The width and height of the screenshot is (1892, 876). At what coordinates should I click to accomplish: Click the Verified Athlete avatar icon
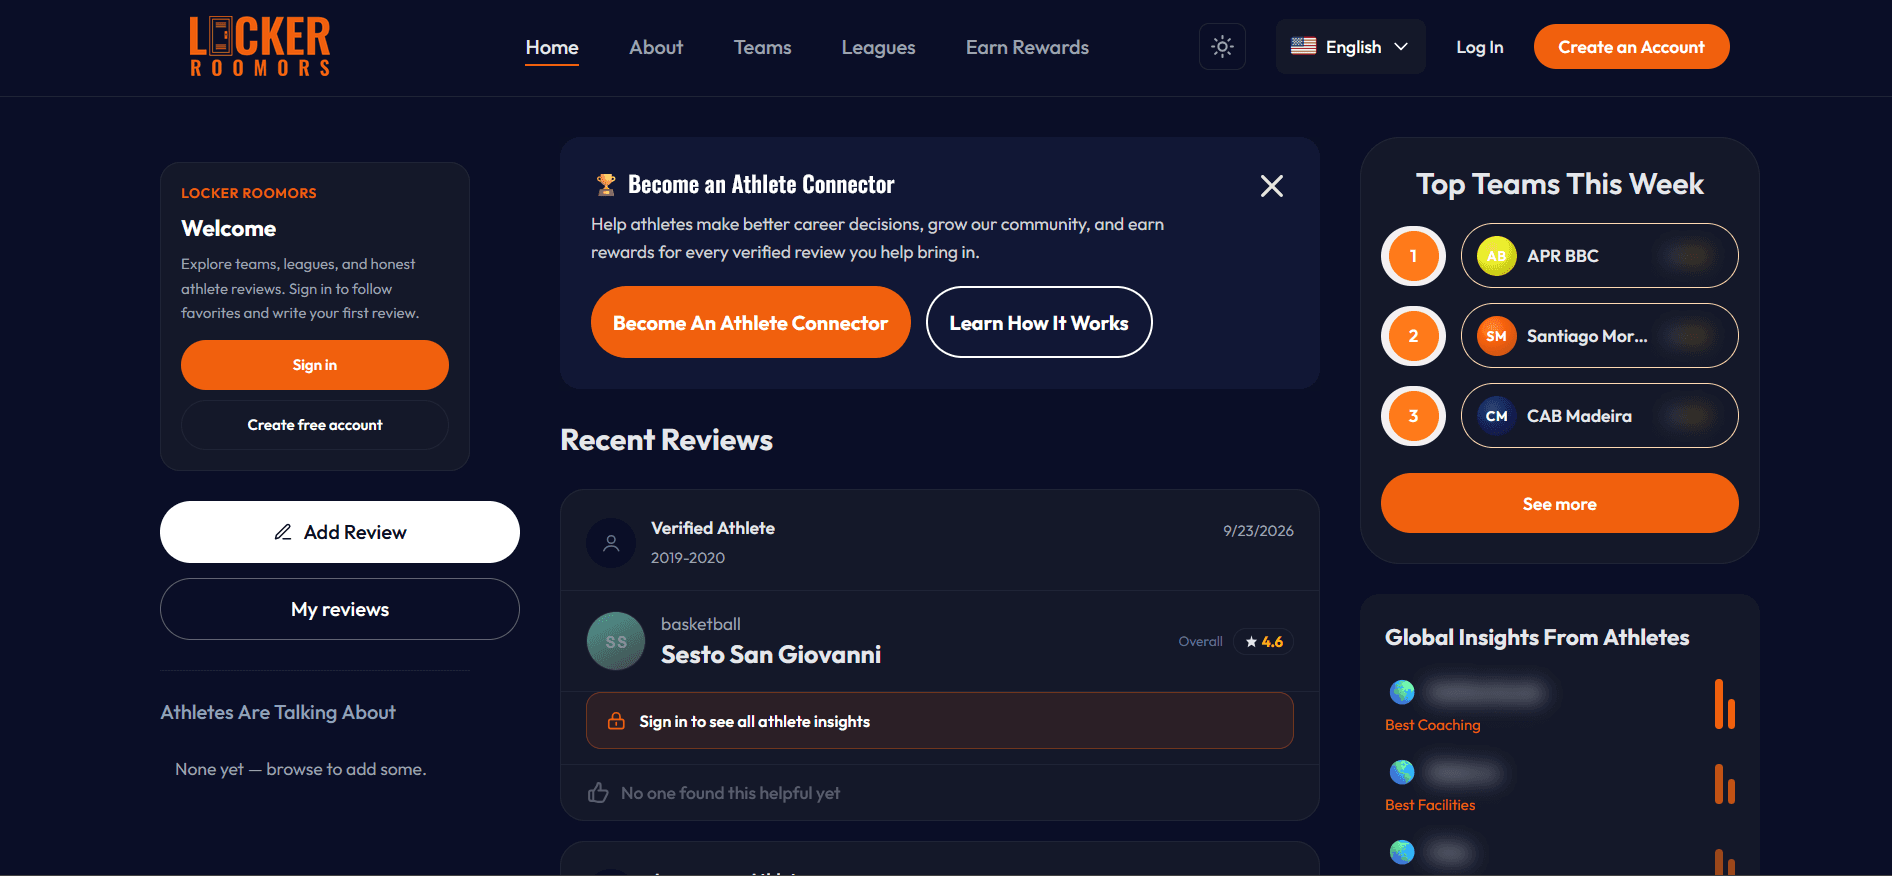611,543
